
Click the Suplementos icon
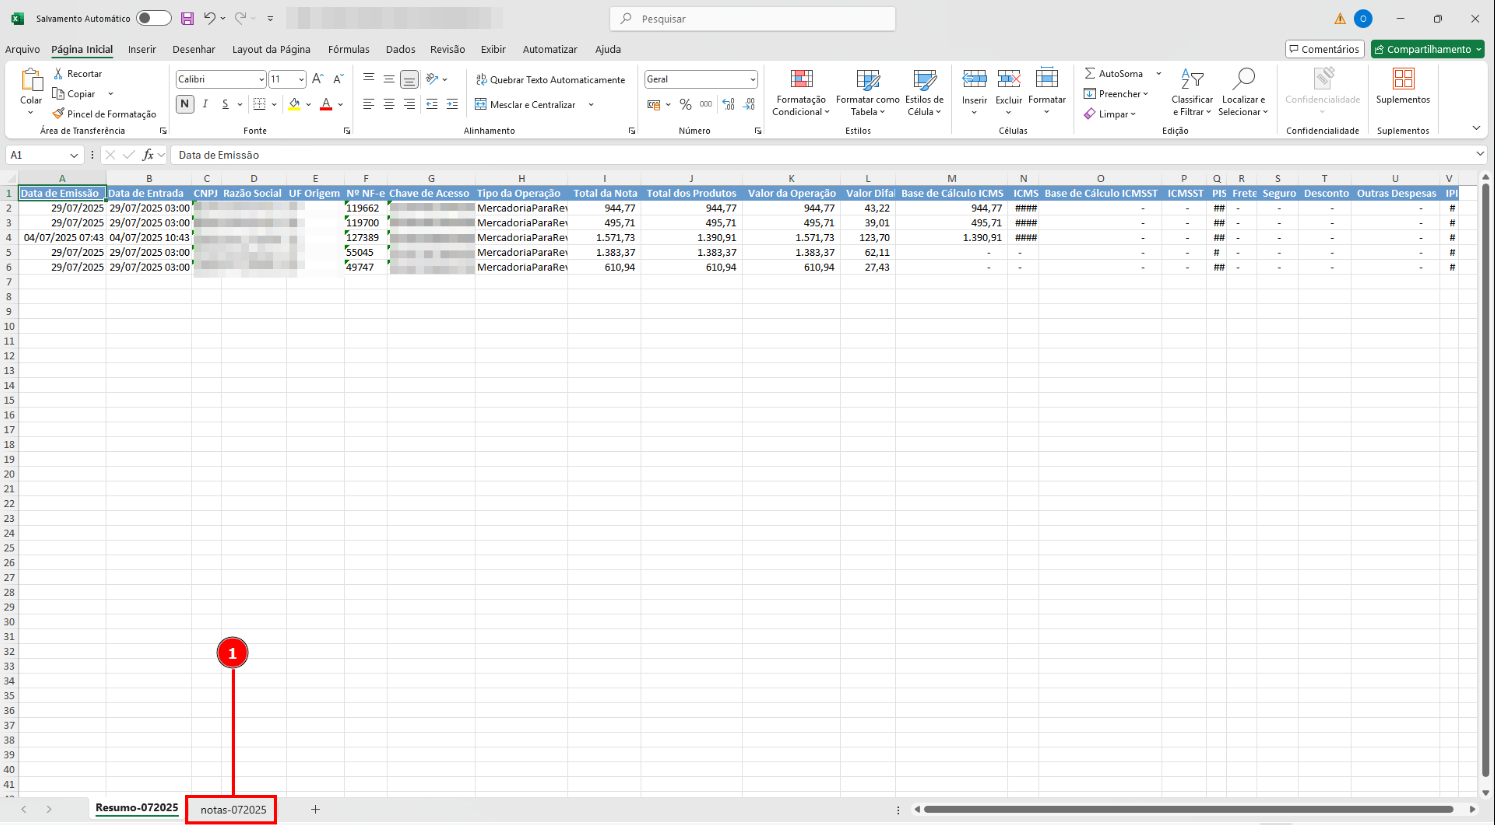pos(1403,80)
